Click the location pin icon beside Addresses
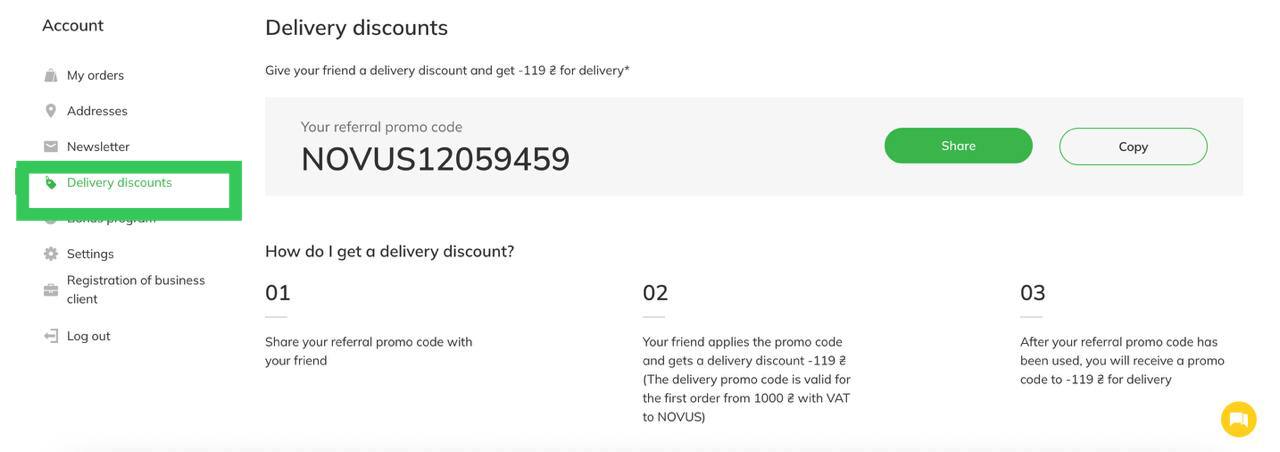Screen dimensions: 1280x452 tap(51, 111)
